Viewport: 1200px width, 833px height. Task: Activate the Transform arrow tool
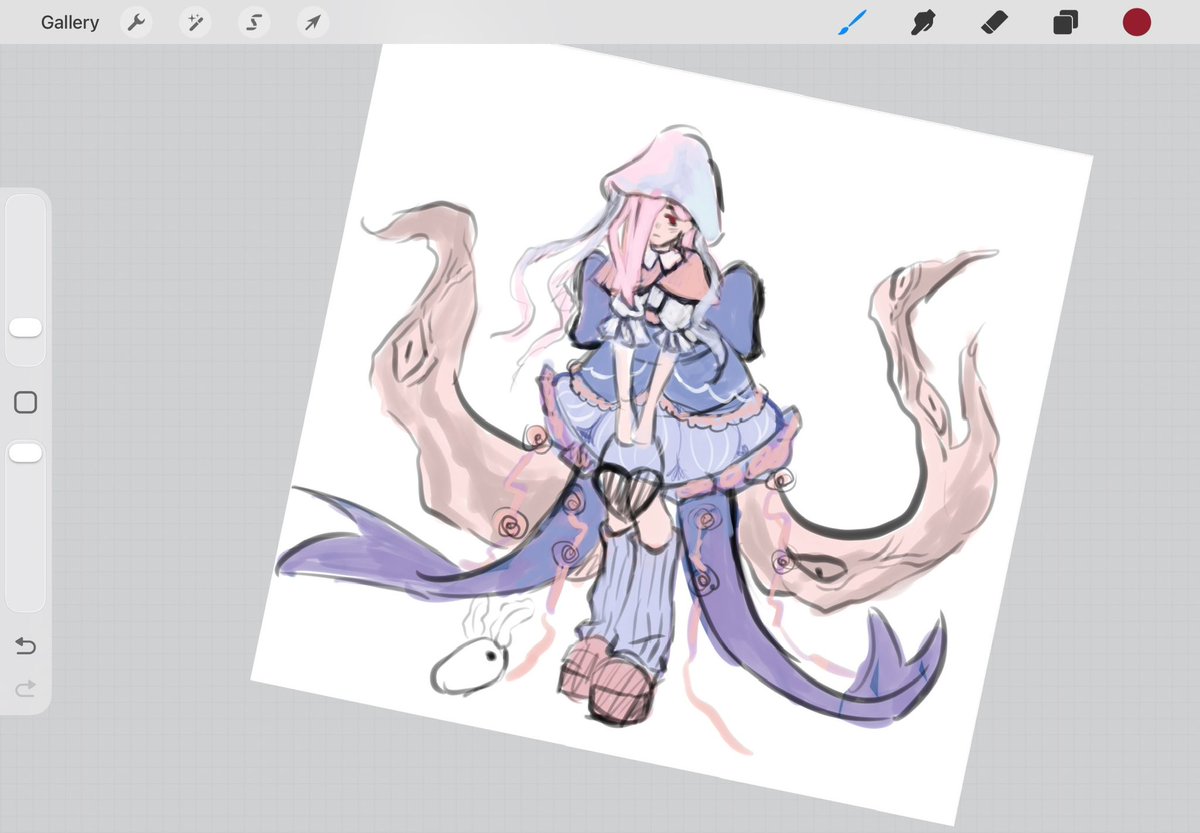pyautogui.click(x=313, y=22)
